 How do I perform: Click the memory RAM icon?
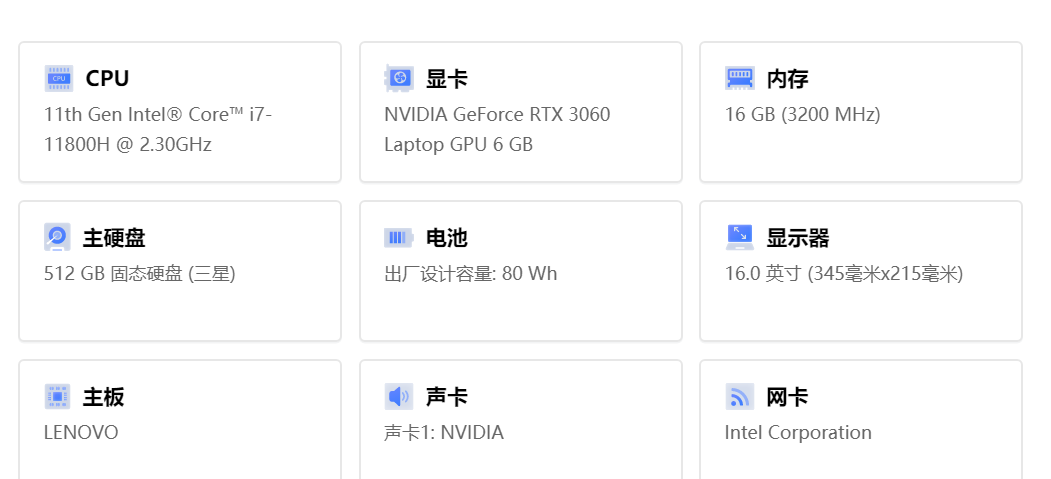coord(739,78)
